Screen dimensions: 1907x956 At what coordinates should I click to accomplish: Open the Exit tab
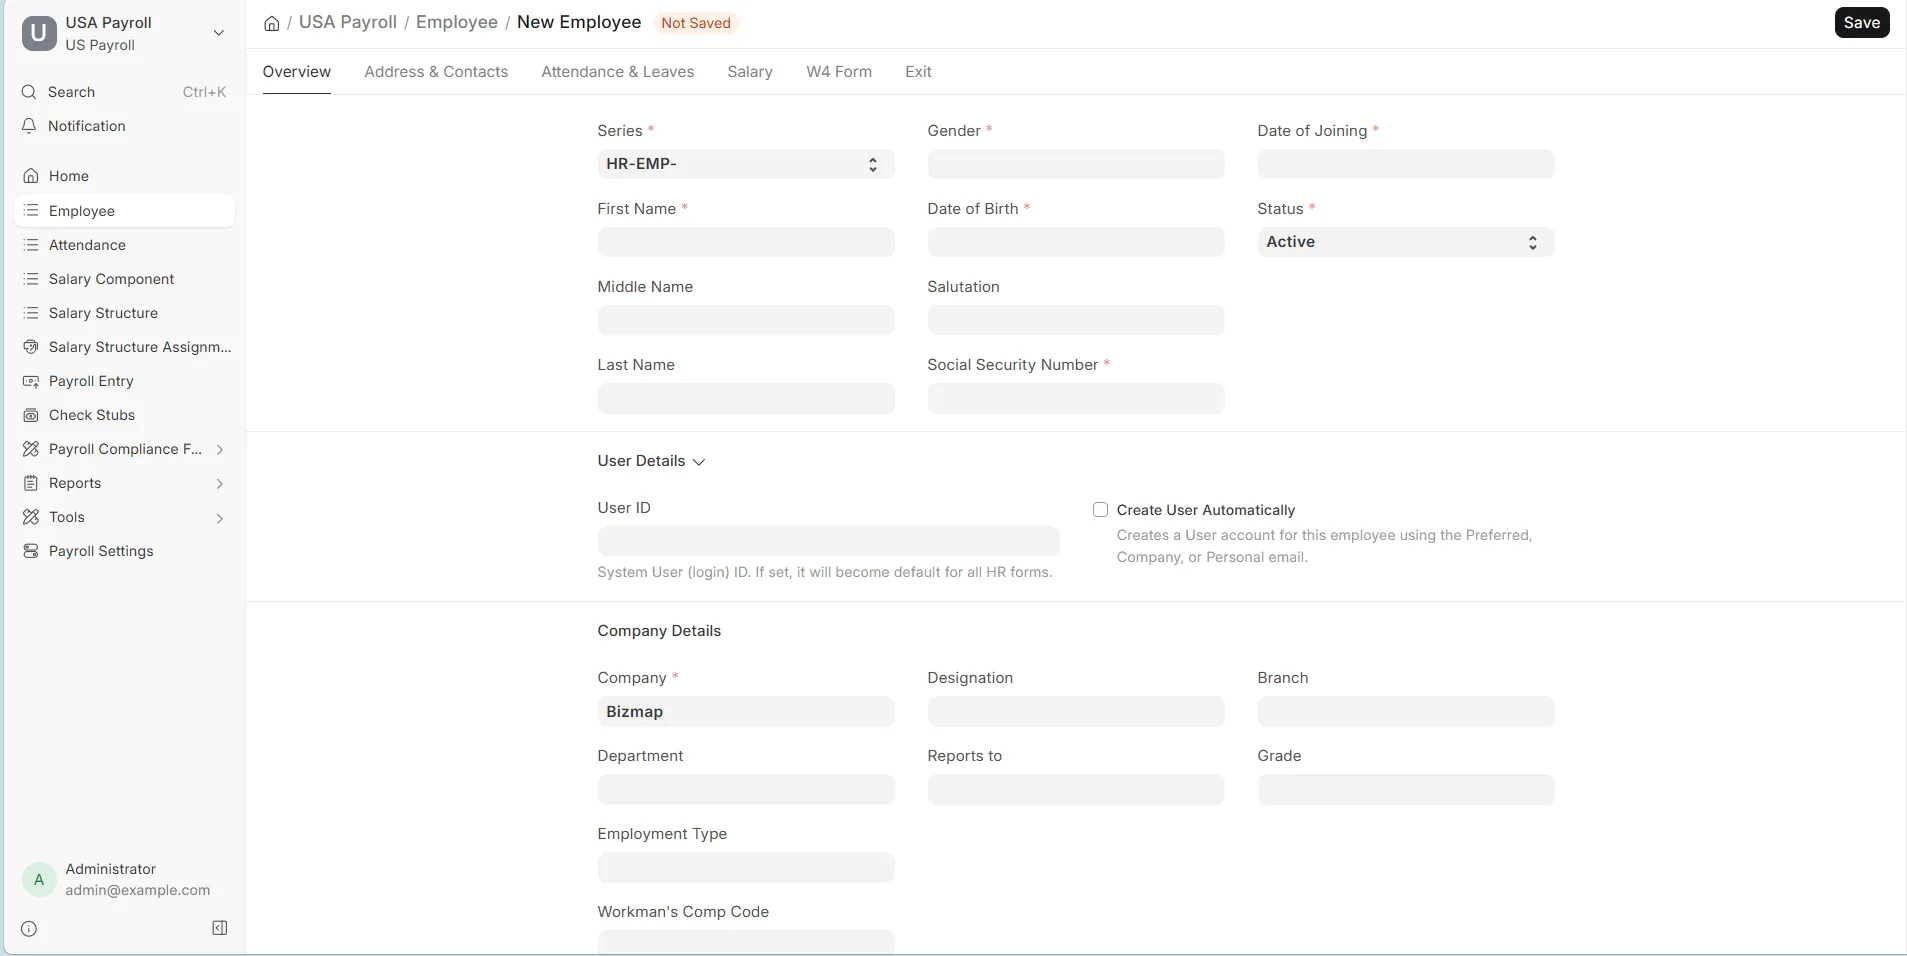(918, 72)
